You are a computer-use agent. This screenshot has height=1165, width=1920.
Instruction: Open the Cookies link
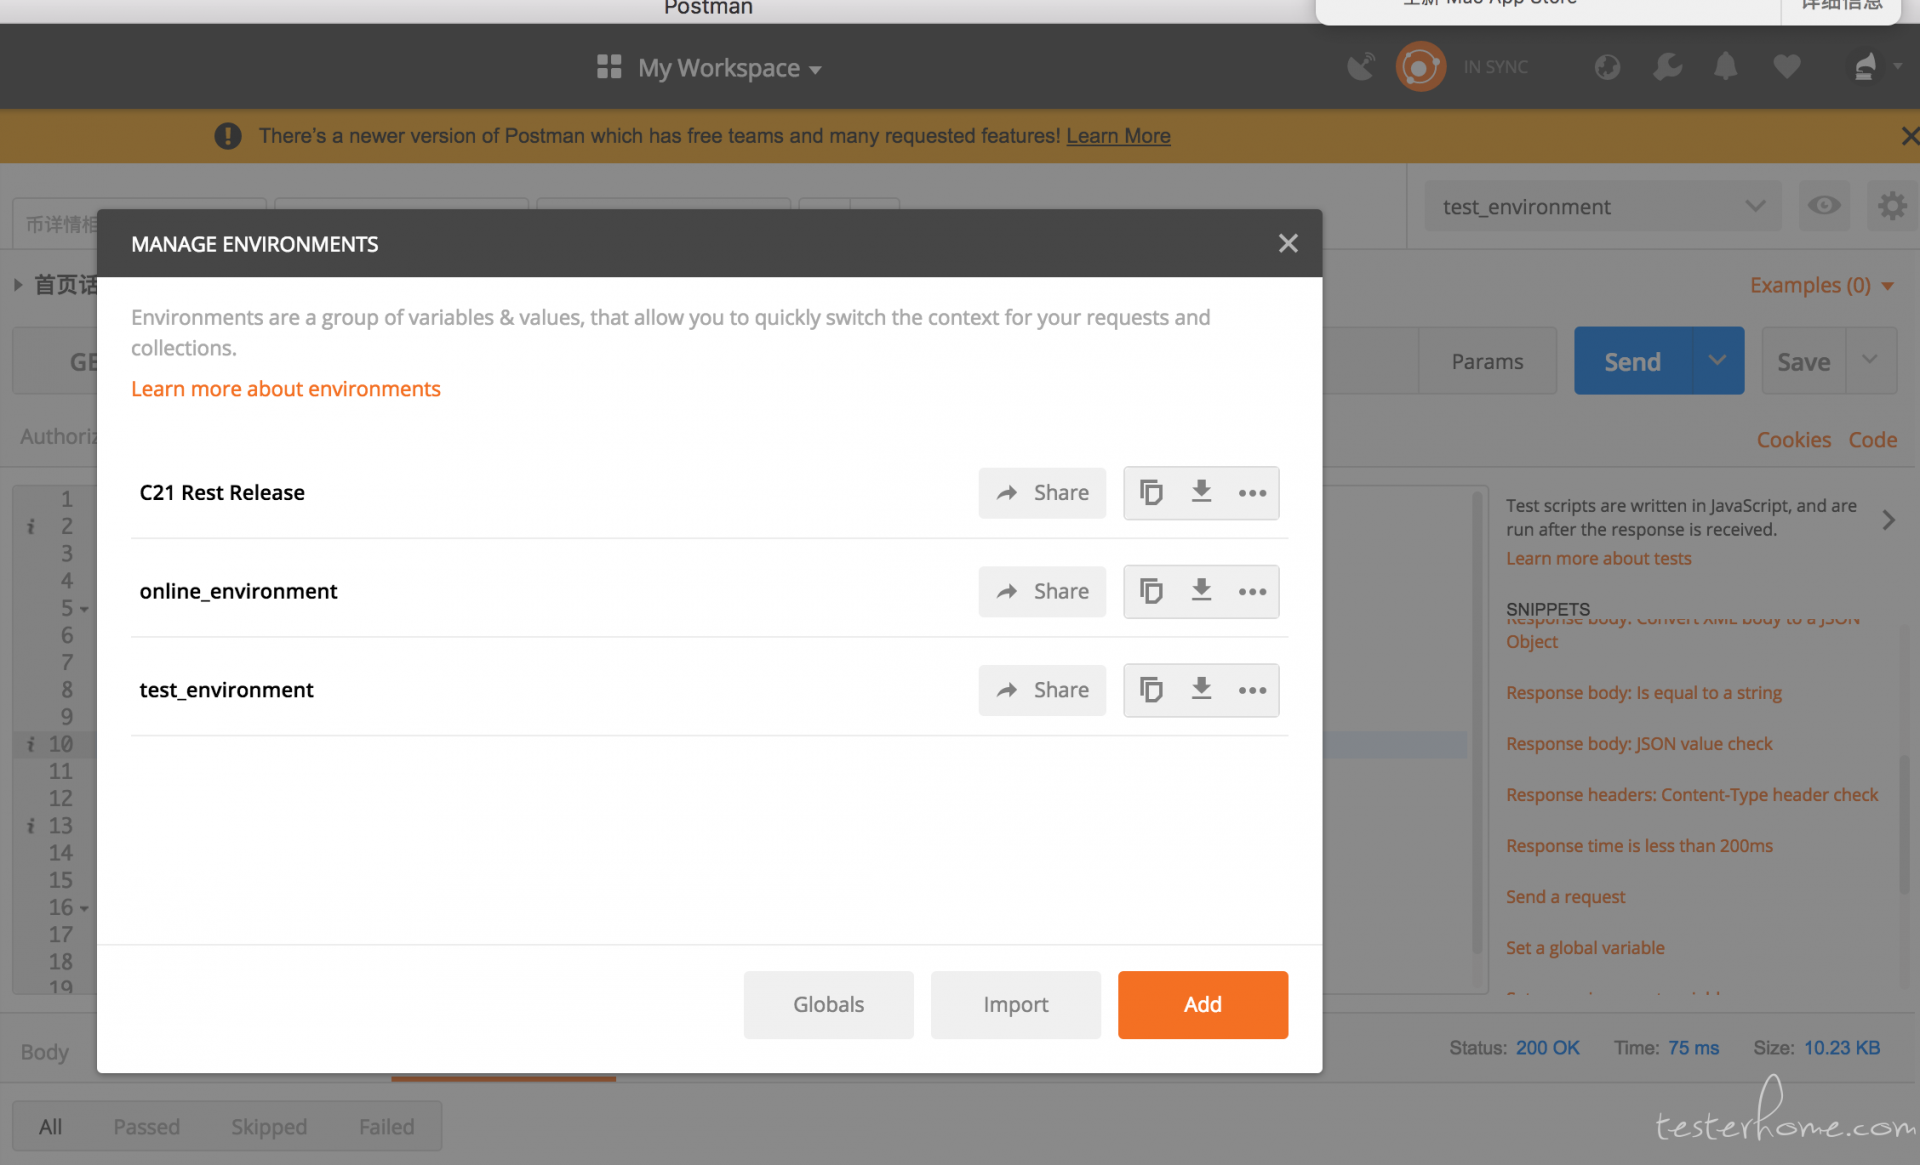point(1793,440)
